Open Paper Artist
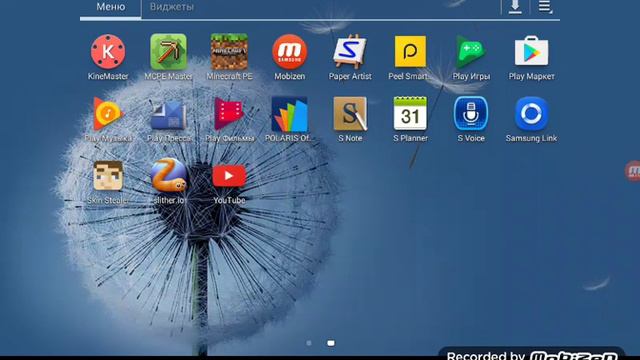Image resolution: width=640 pixels, height=360 pixels. pyautogui.click(x=350, y=52)
